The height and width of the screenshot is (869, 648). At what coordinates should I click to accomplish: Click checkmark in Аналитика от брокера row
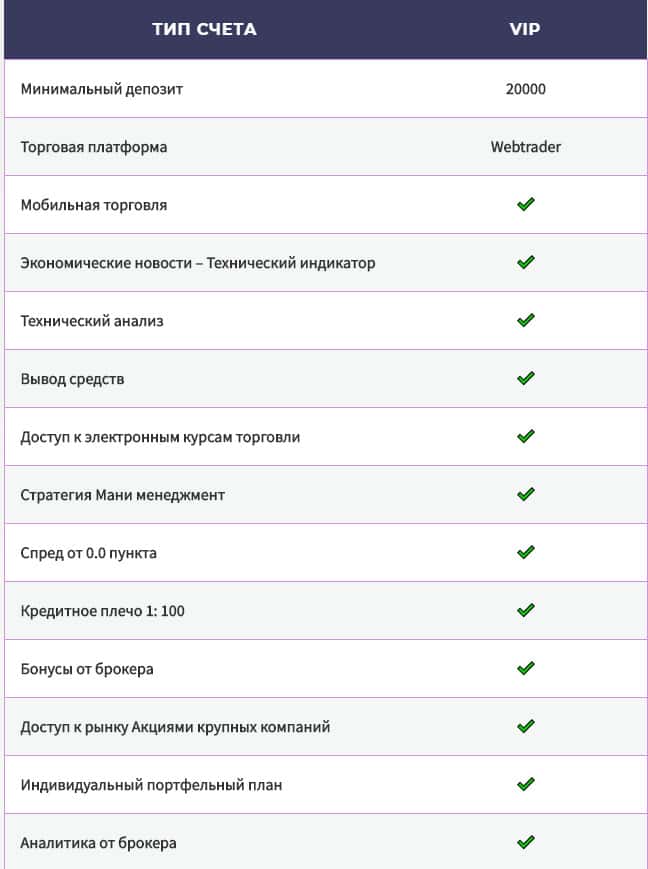[x=525, y=842]
